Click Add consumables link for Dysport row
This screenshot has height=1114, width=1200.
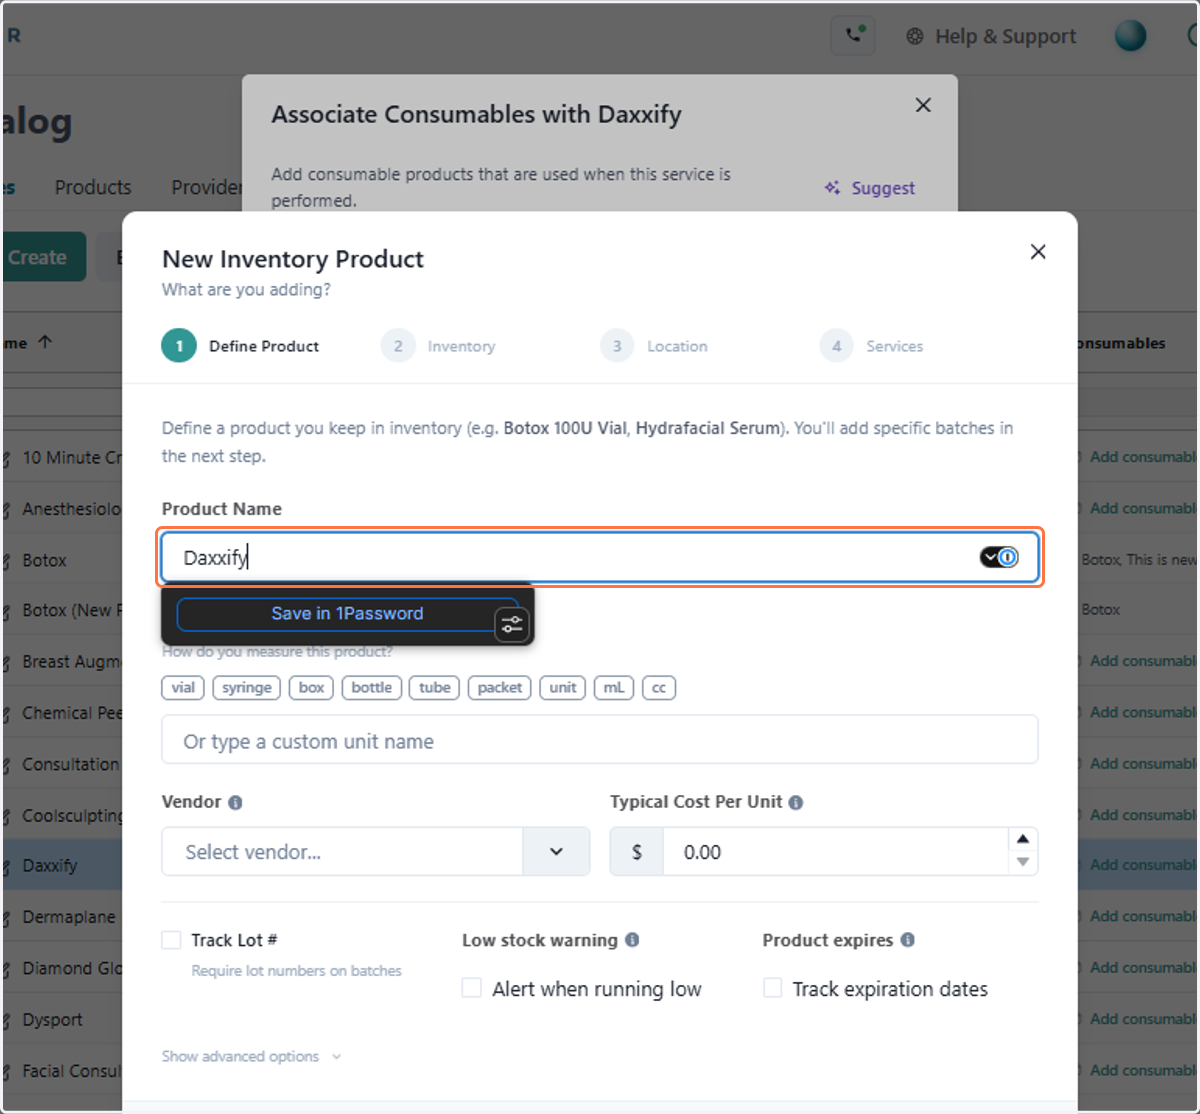click(x=1143, y=1019)
